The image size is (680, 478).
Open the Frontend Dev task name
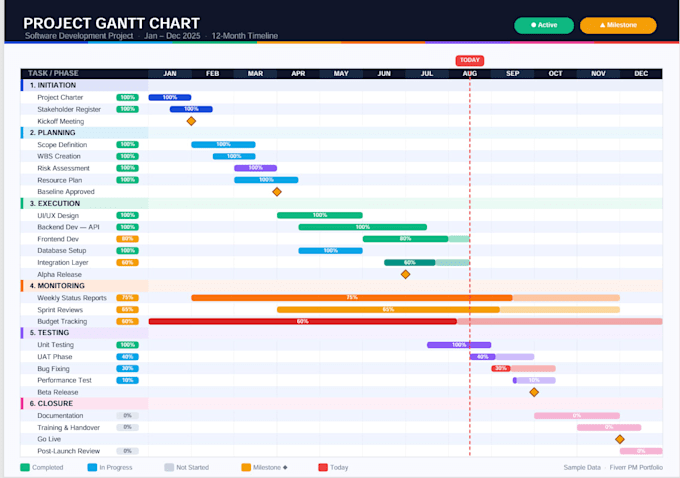pyautogui.click(x=58, y=239)
